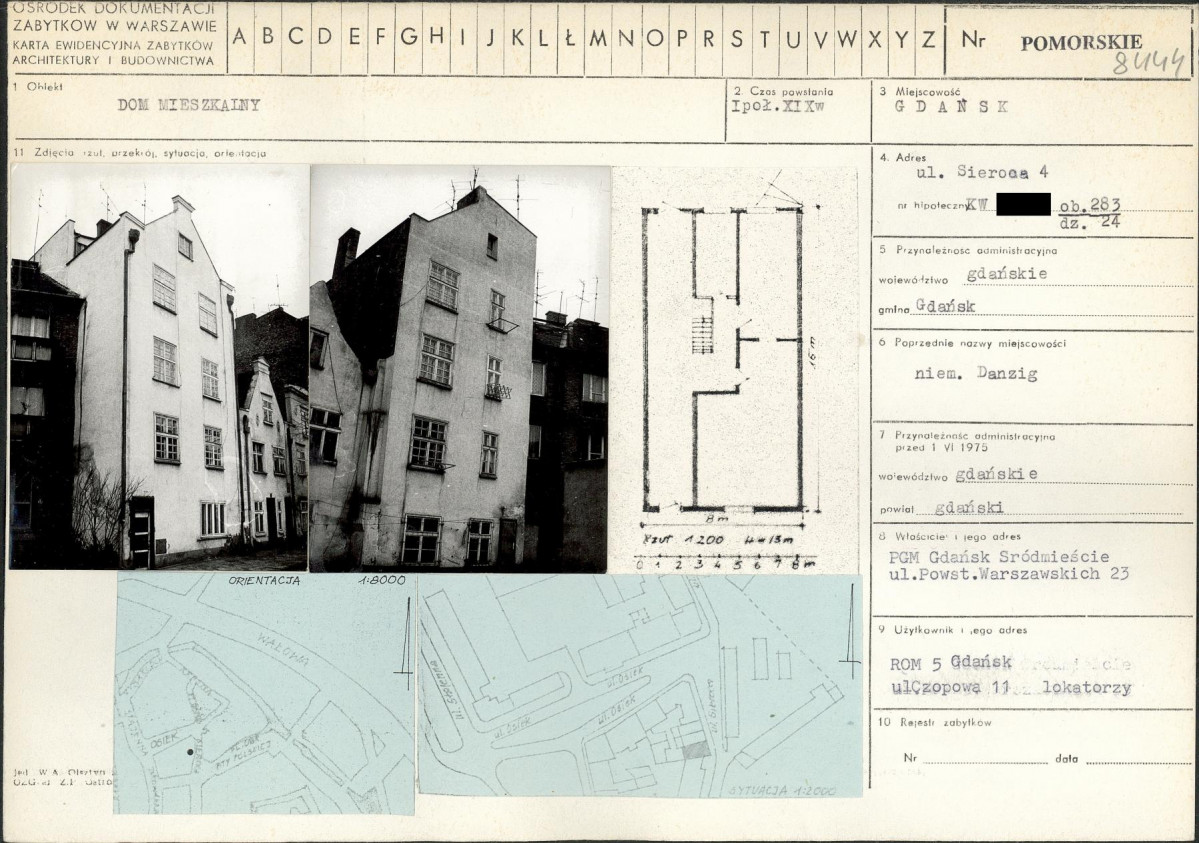Click the letter A index box

click(240, 37)
